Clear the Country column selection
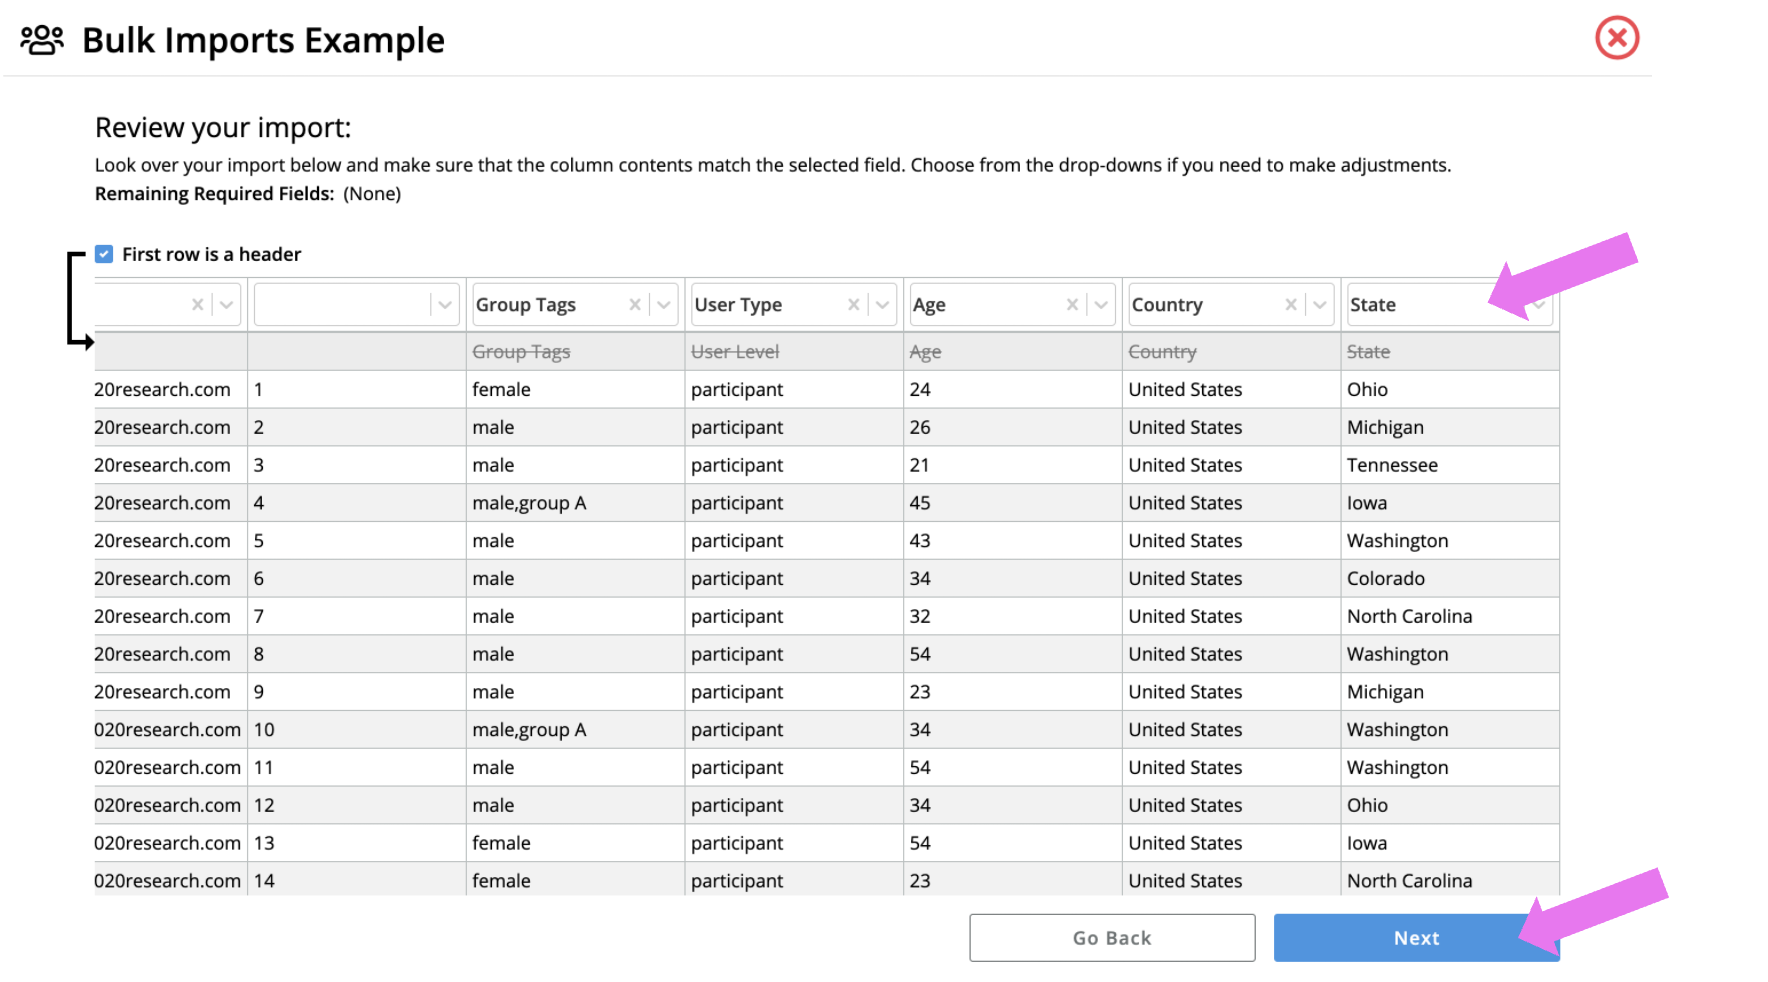 (1291, 305)
